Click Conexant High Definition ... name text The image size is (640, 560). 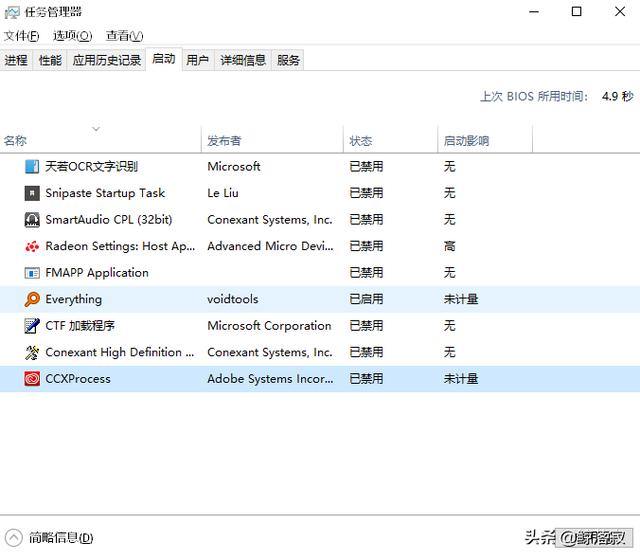(x=120, y=352)
